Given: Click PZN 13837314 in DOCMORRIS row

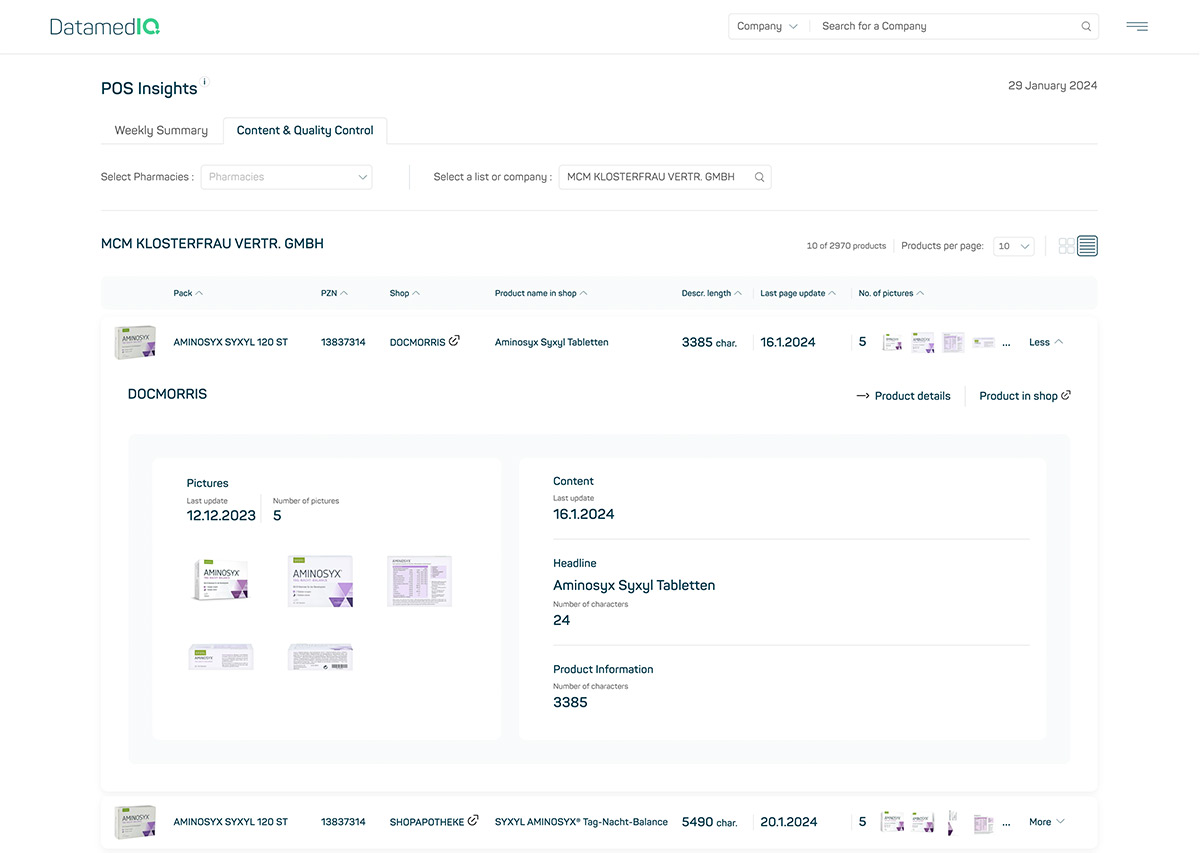Looking at the screenshot, I should 343,342.
